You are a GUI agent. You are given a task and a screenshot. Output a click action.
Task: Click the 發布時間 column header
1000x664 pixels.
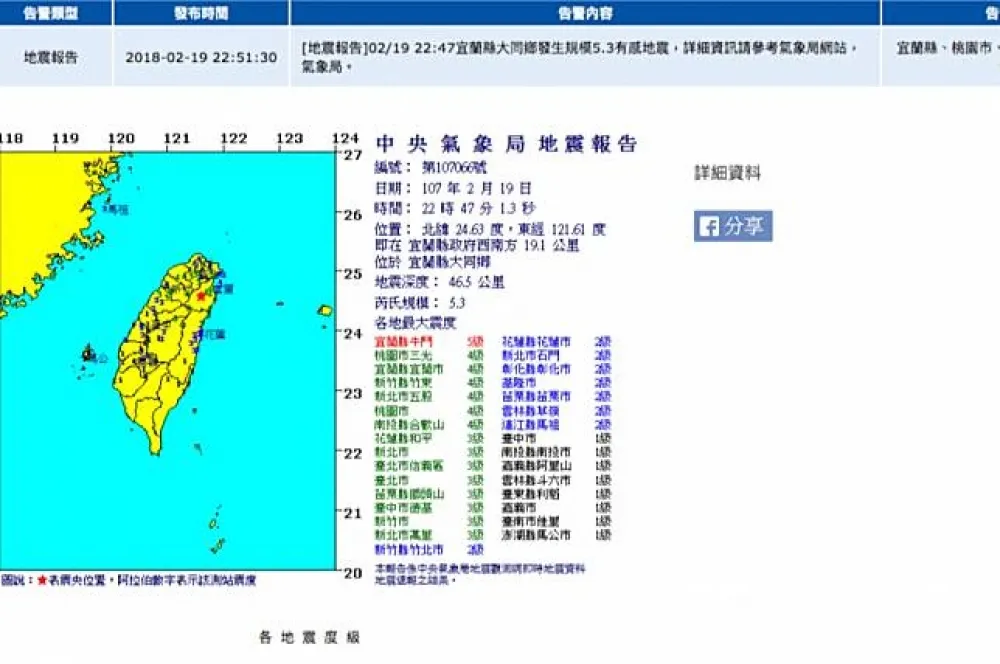(x=201, y=13)
